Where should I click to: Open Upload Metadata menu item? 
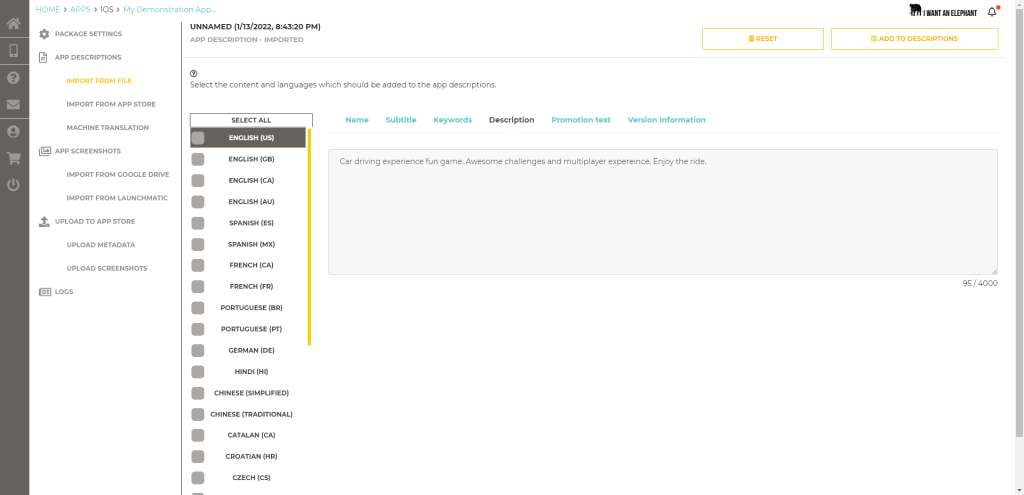(x=101, y=245)
